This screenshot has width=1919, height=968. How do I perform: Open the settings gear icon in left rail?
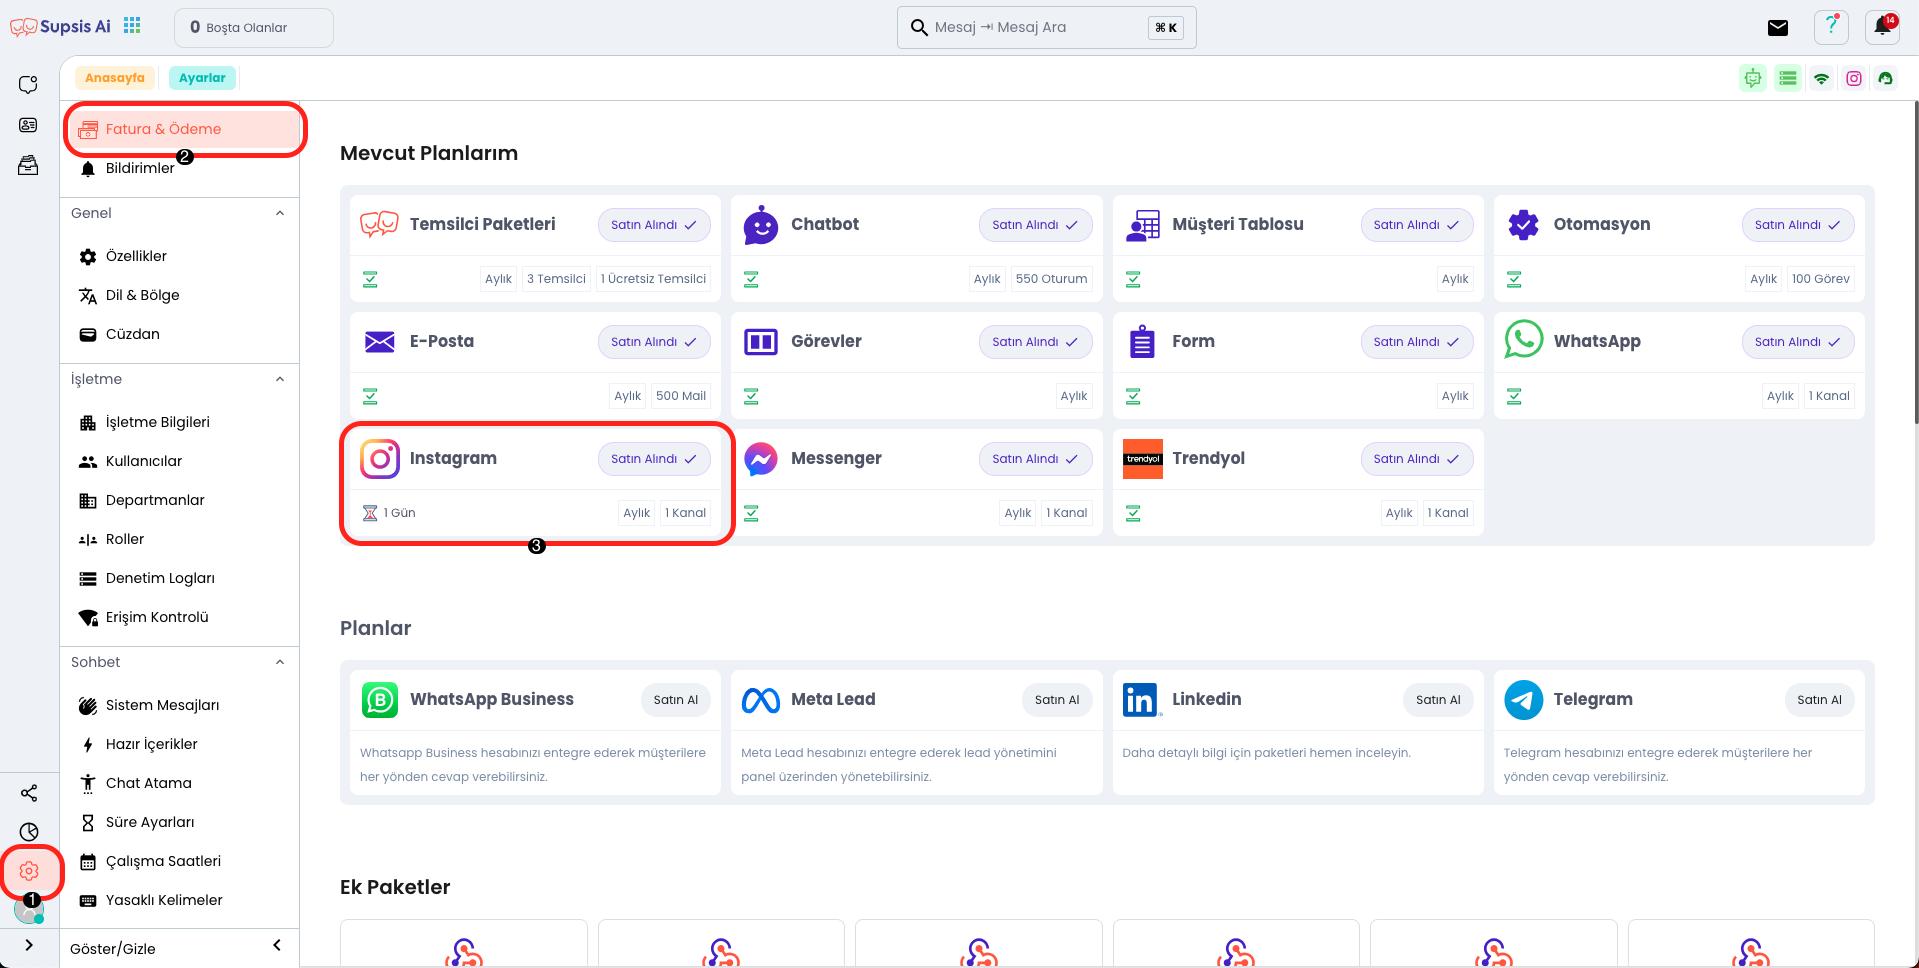coord(29,871)
